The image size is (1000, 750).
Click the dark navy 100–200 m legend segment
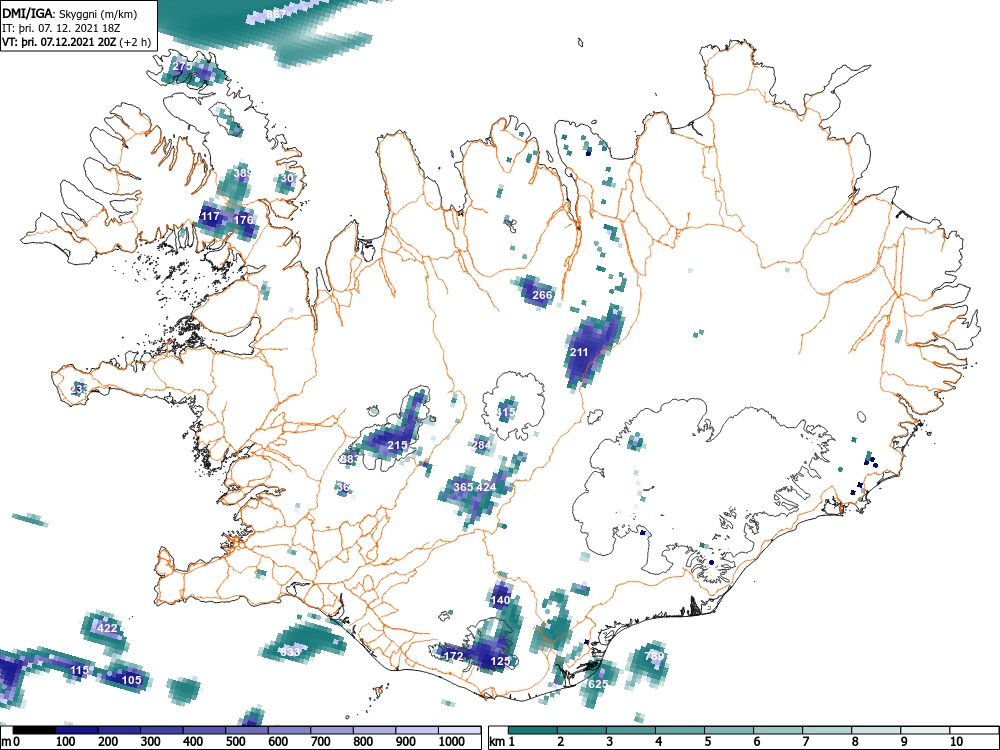(x=77, y=730)
